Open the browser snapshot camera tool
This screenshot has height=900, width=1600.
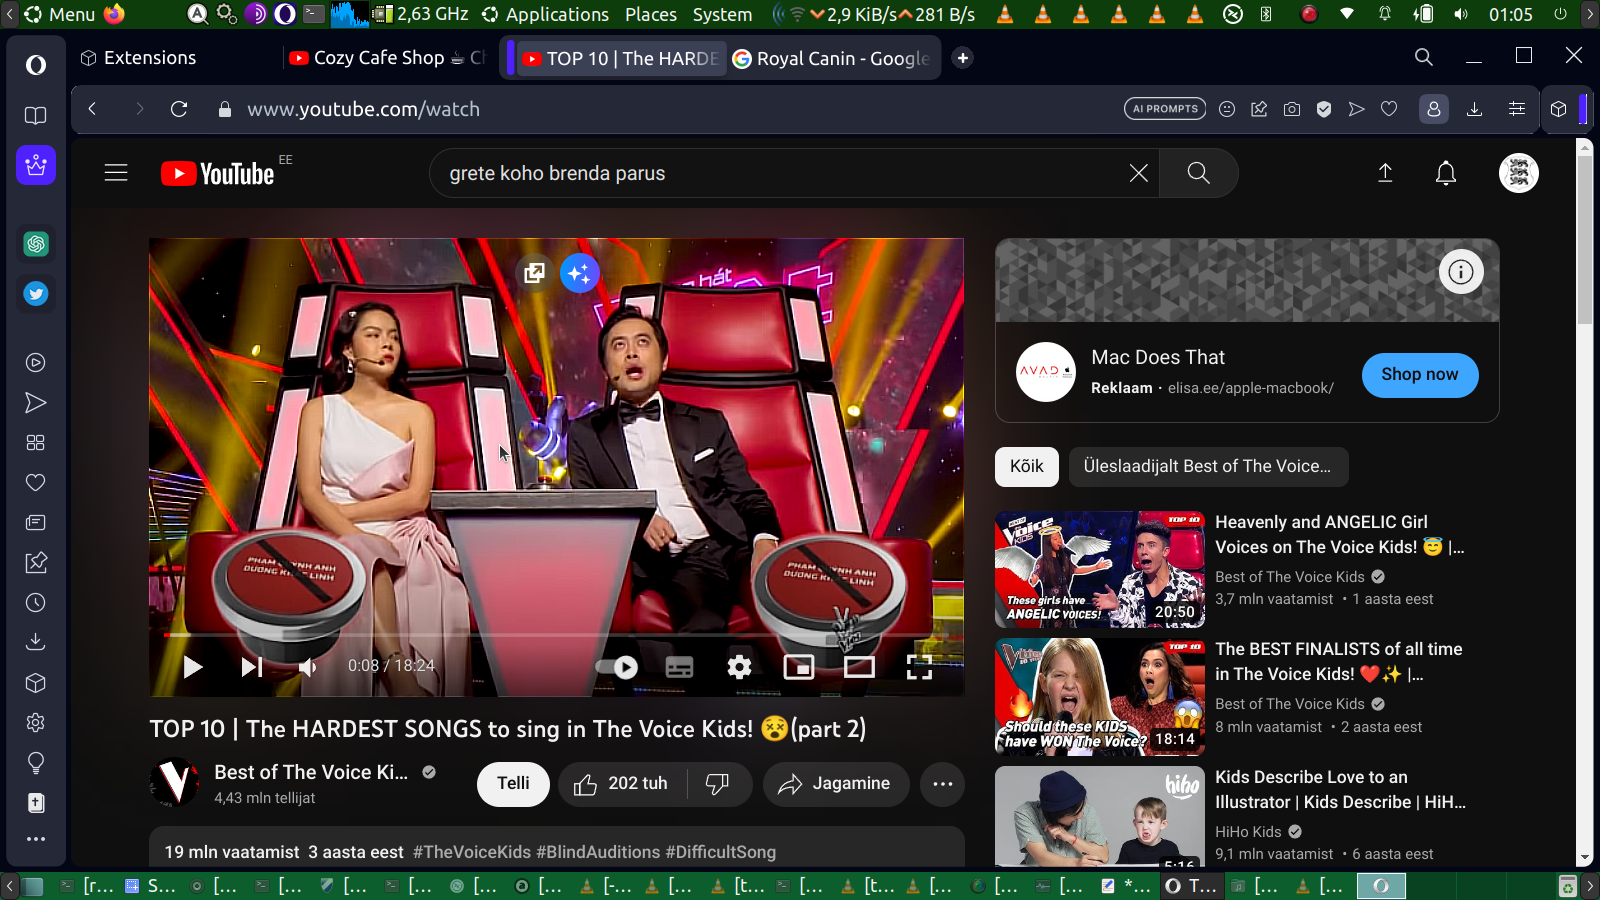pos(1292,109)
